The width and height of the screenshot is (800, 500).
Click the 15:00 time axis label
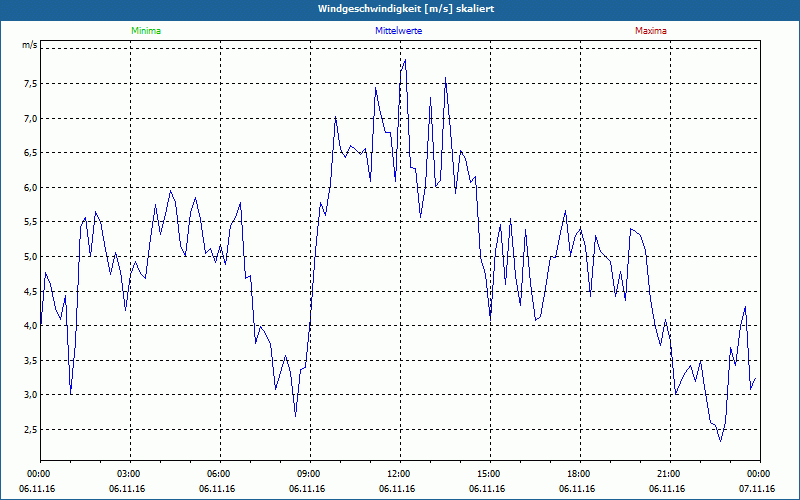tap(490, 474)
